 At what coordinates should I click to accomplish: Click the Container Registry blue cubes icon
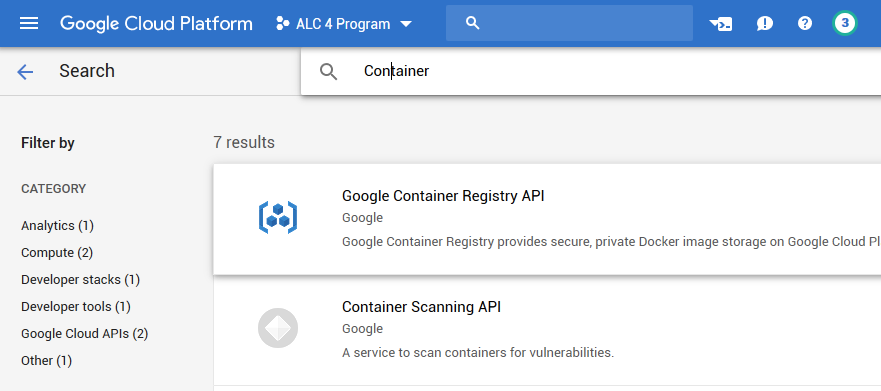[x=278, y=217]
